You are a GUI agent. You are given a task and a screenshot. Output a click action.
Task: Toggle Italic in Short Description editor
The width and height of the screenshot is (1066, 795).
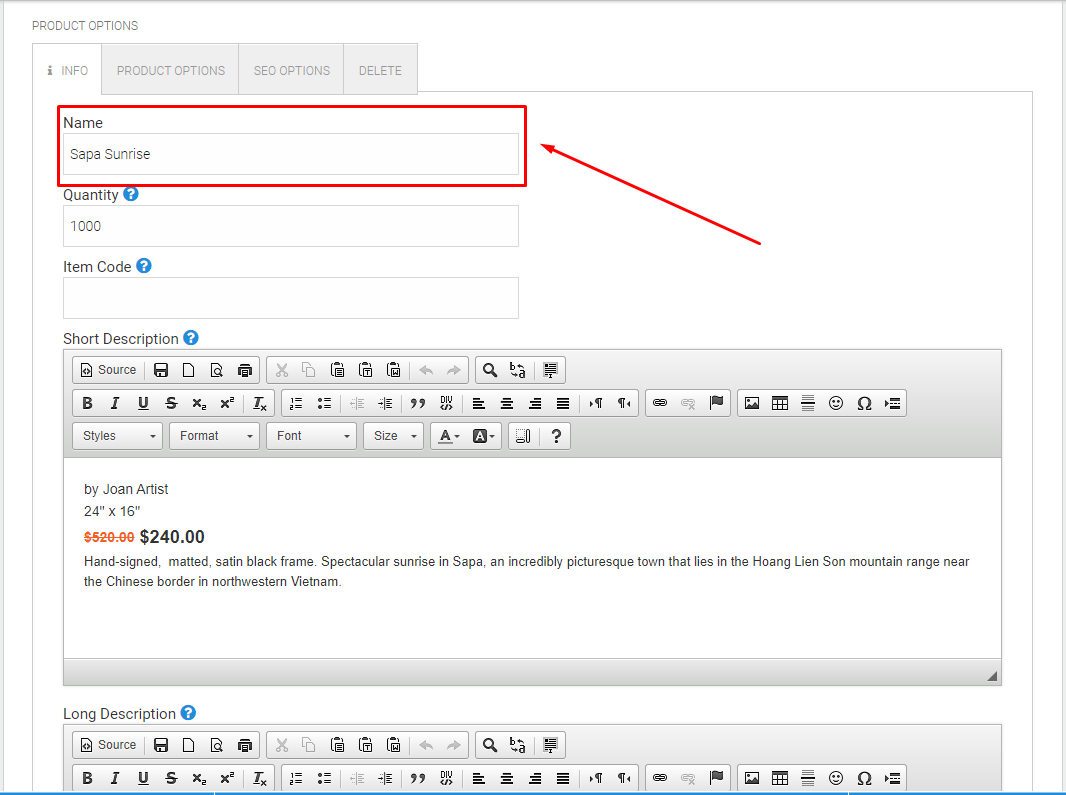coord(115,403)
